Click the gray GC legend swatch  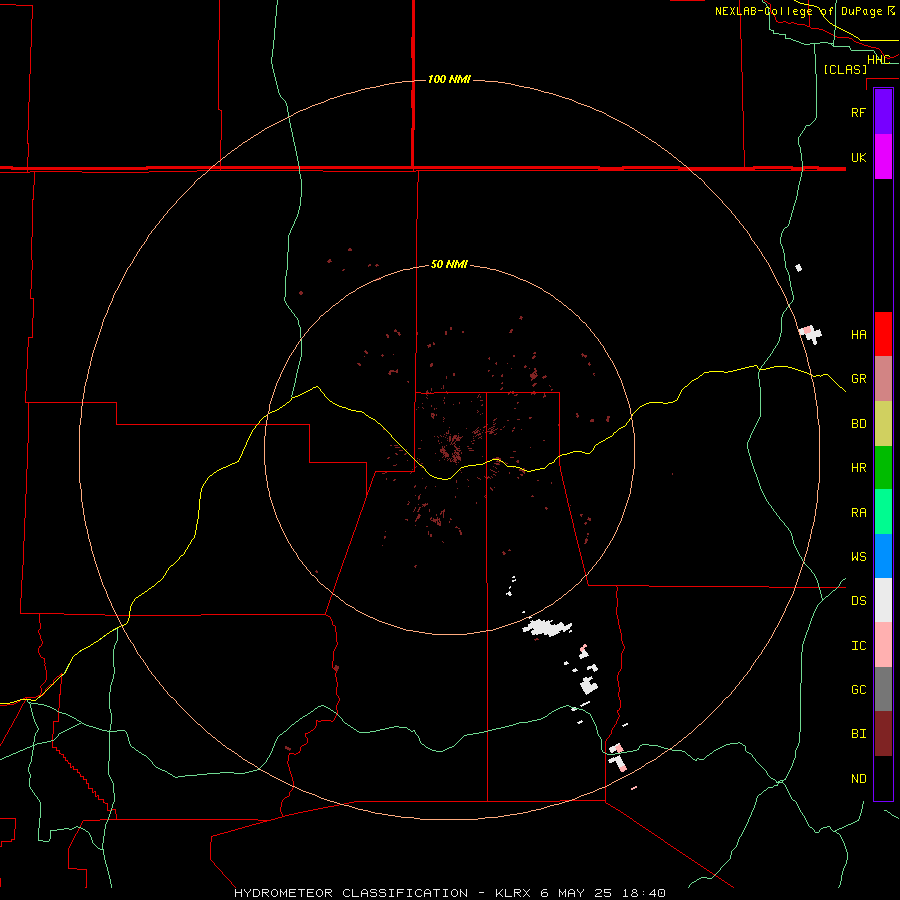click(x=883, y=689)
